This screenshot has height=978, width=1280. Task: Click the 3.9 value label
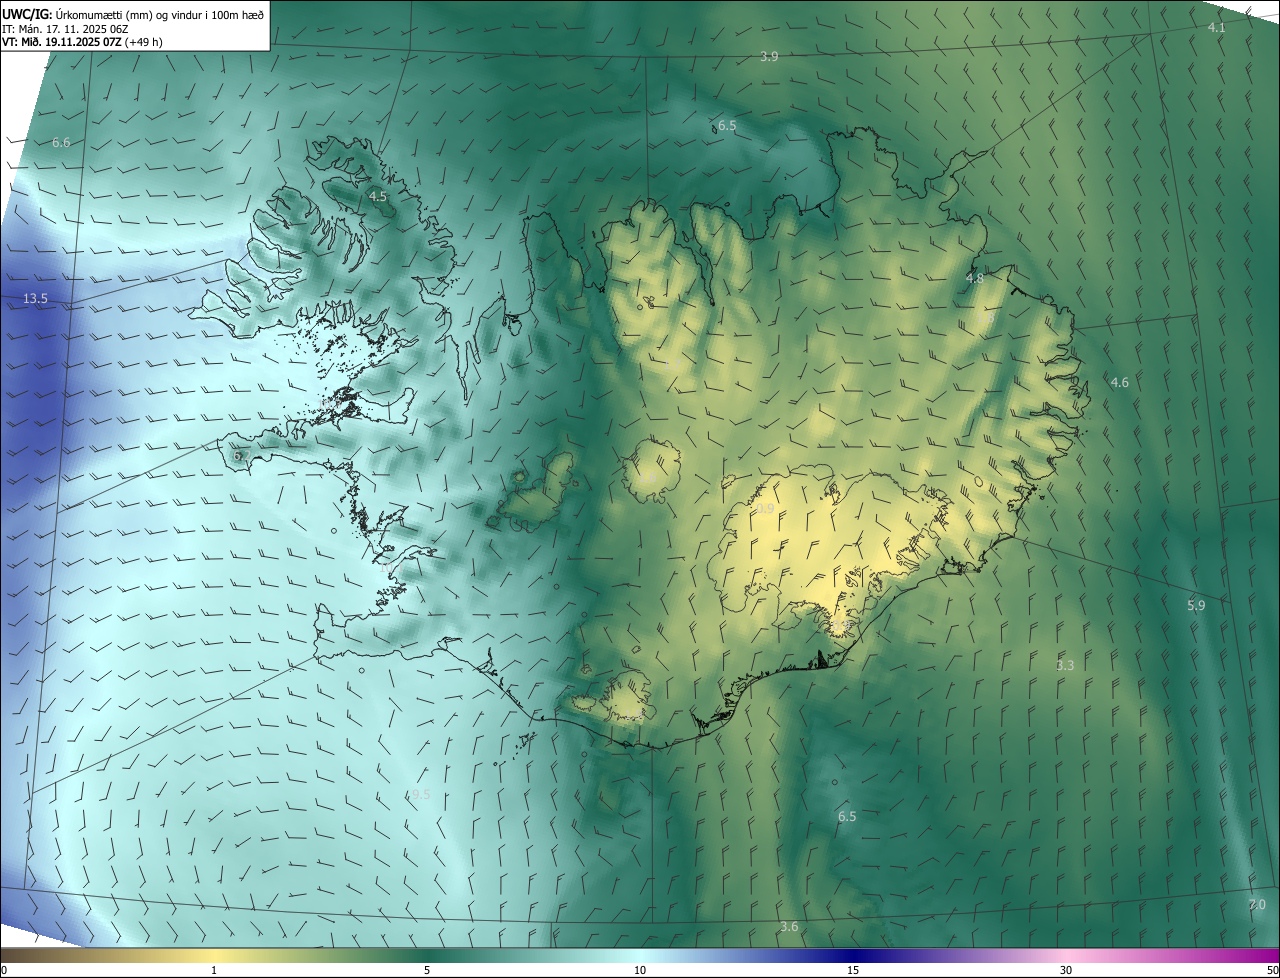tap(769, 57)
